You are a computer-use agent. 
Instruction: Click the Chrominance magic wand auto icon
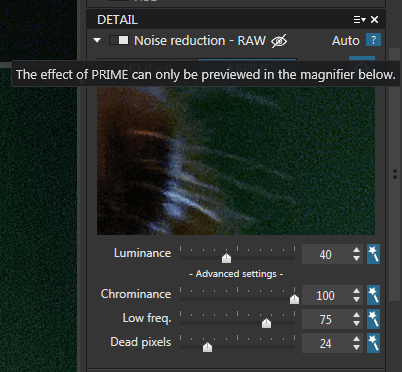pos(373,295)
